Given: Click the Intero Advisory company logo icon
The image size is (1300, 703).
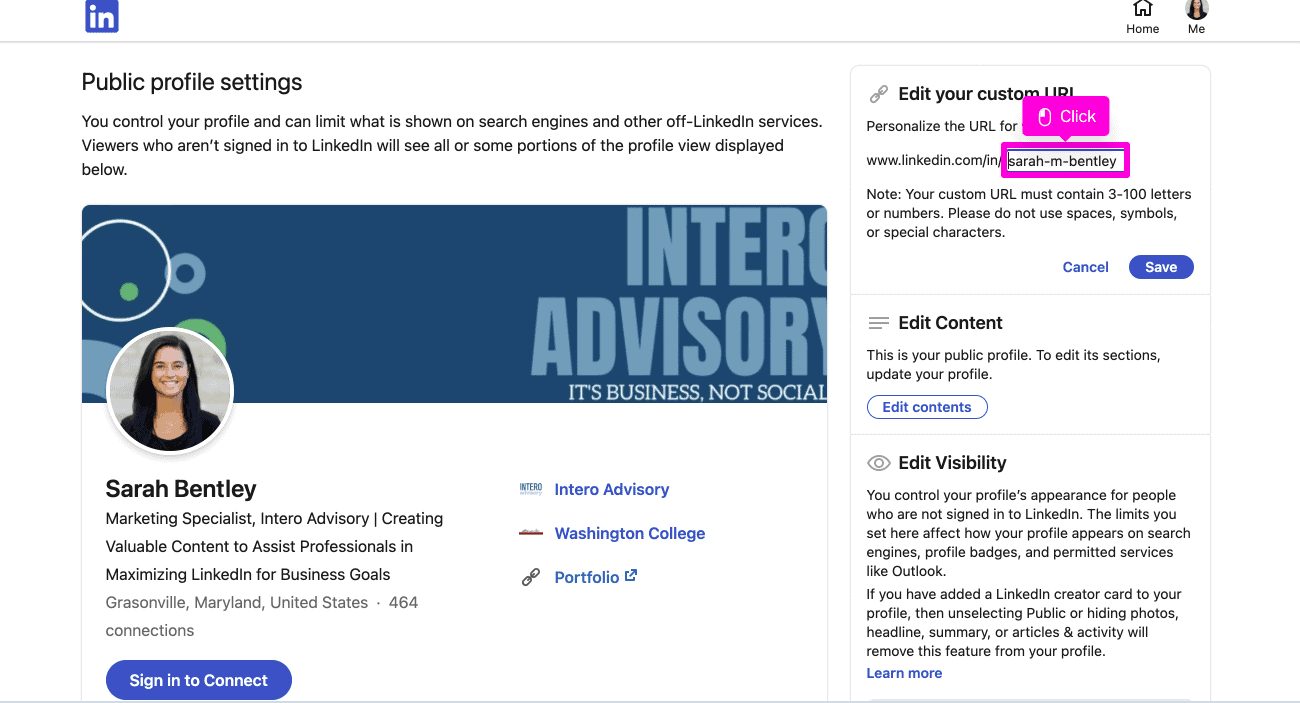Looking at the screenshot, I should pos(531,489).
